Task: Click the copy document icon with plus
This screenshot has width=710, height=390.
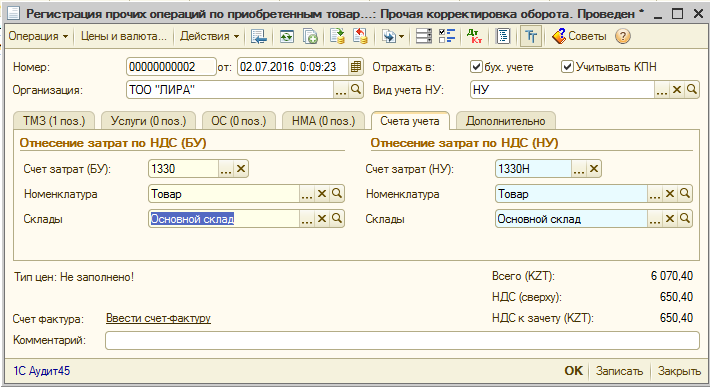Action: point(310,36)
